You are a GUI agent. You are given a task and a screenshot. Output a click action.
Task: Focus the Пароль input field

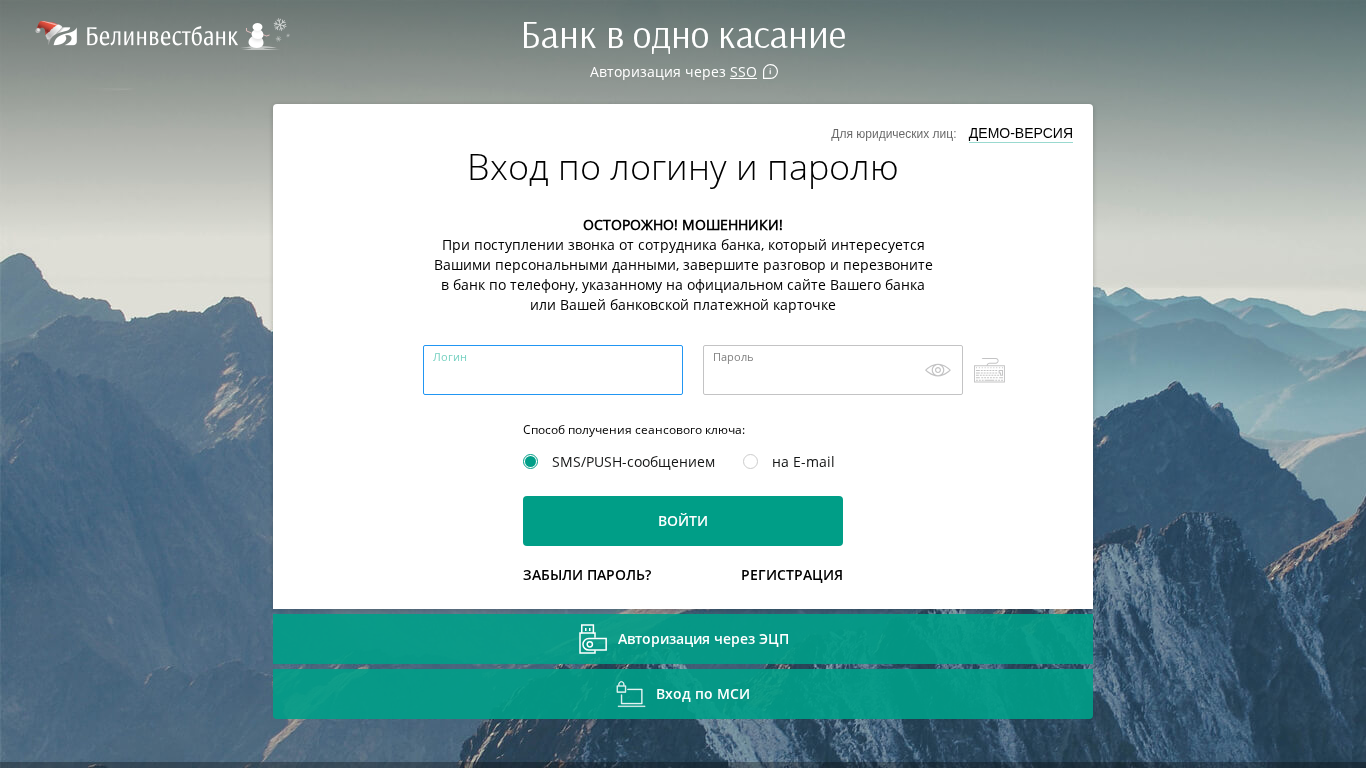[833, 370]
